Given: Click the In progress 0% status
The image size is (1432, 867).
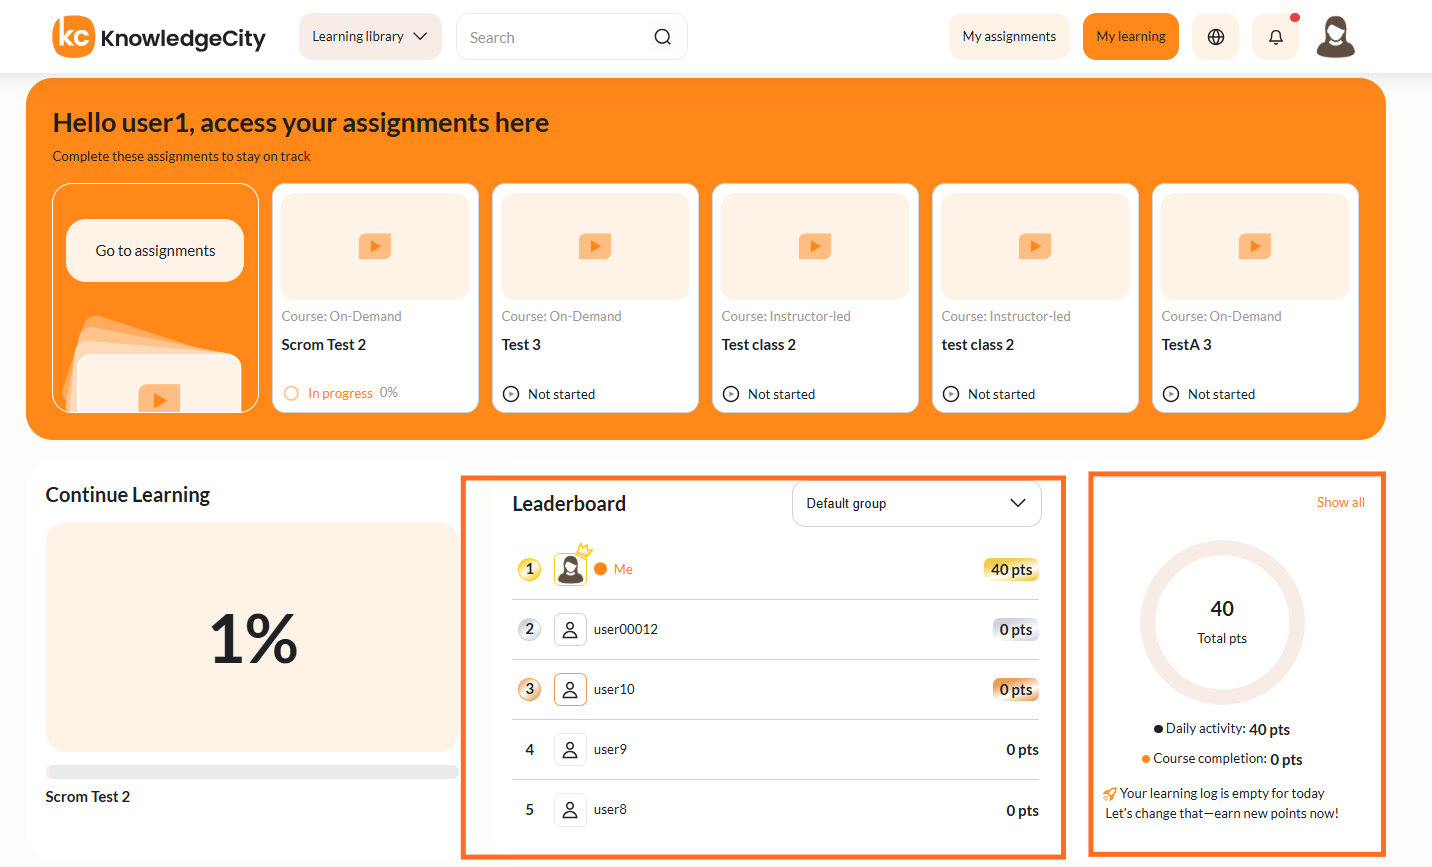Looking at the screenshot, I should pos(341,393).
